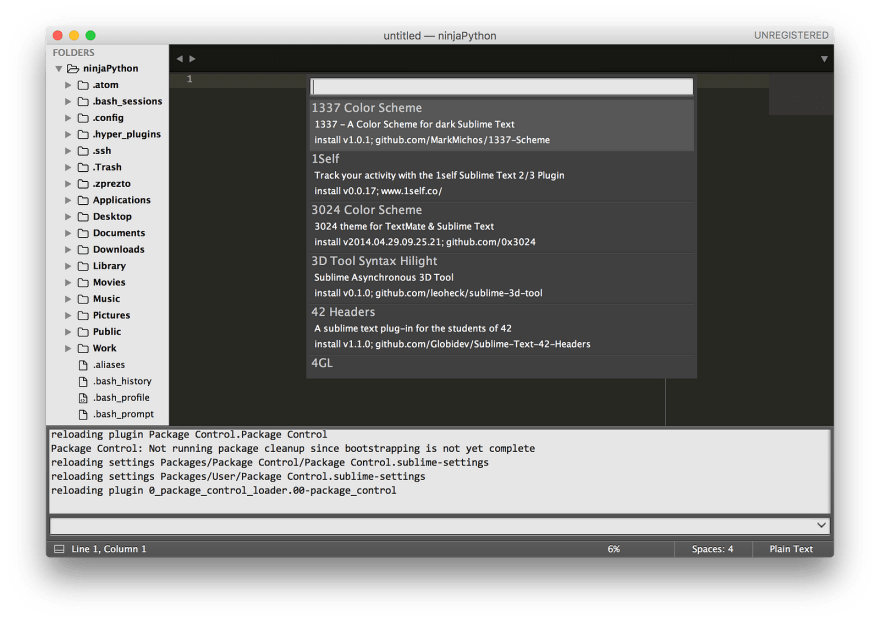Click the Pictures folder icon
Image resolution: width=880 pixels, height=623 pixels.
tap(83, 315)
